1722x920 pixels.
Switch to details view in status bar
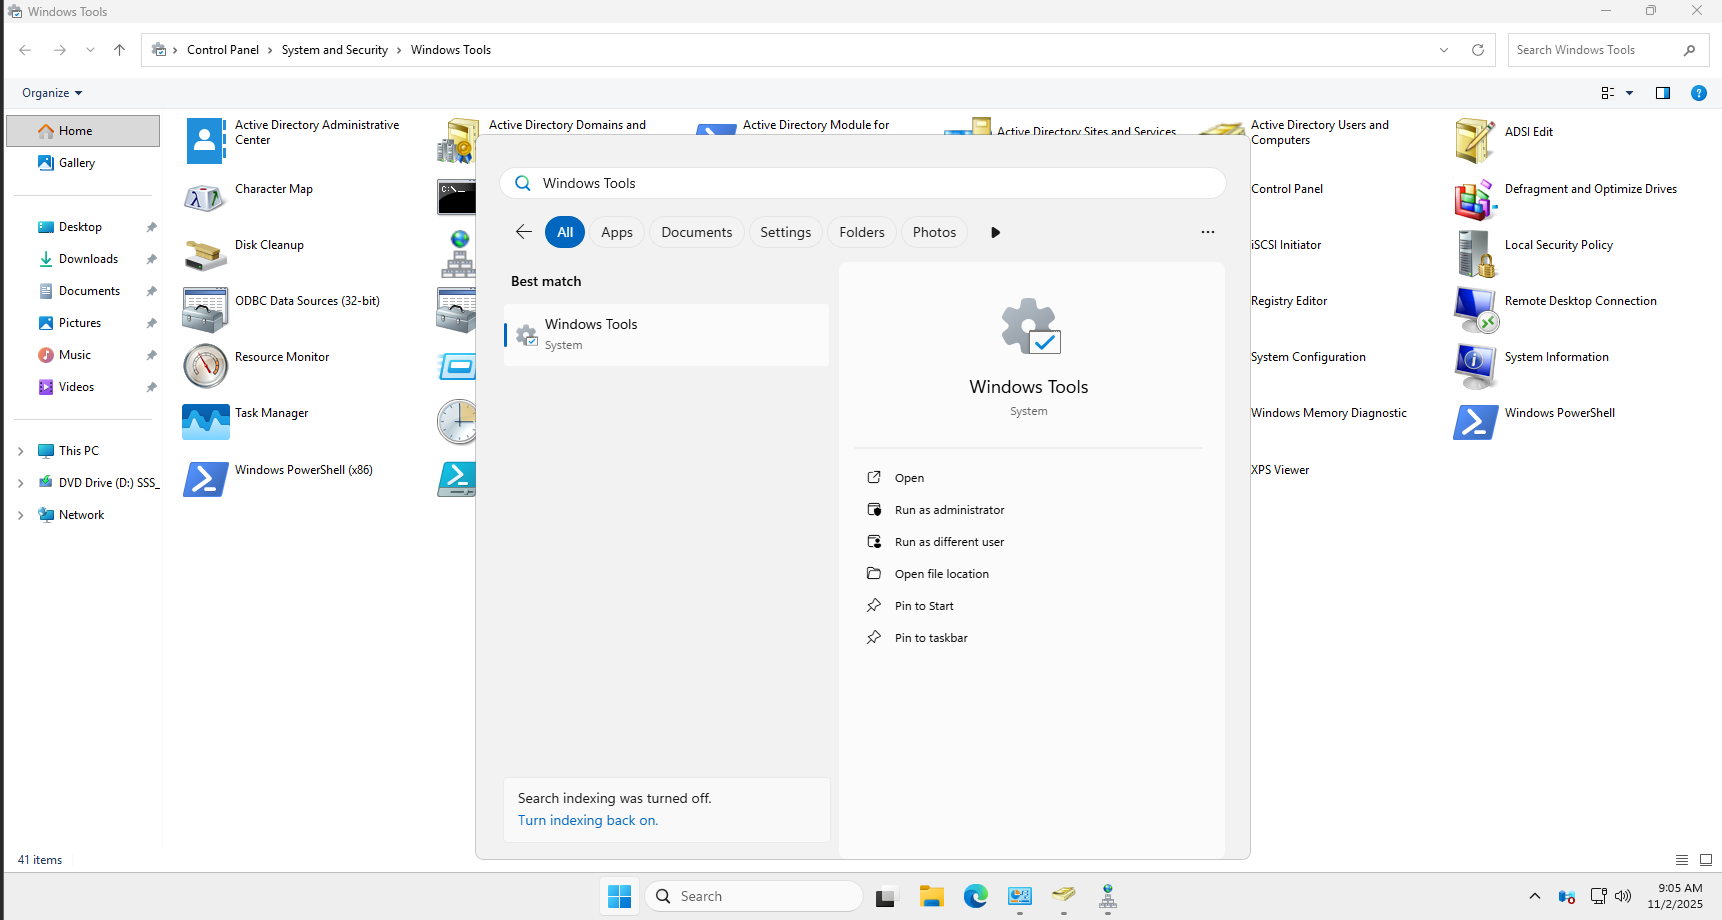click(x=1682, y=860)
